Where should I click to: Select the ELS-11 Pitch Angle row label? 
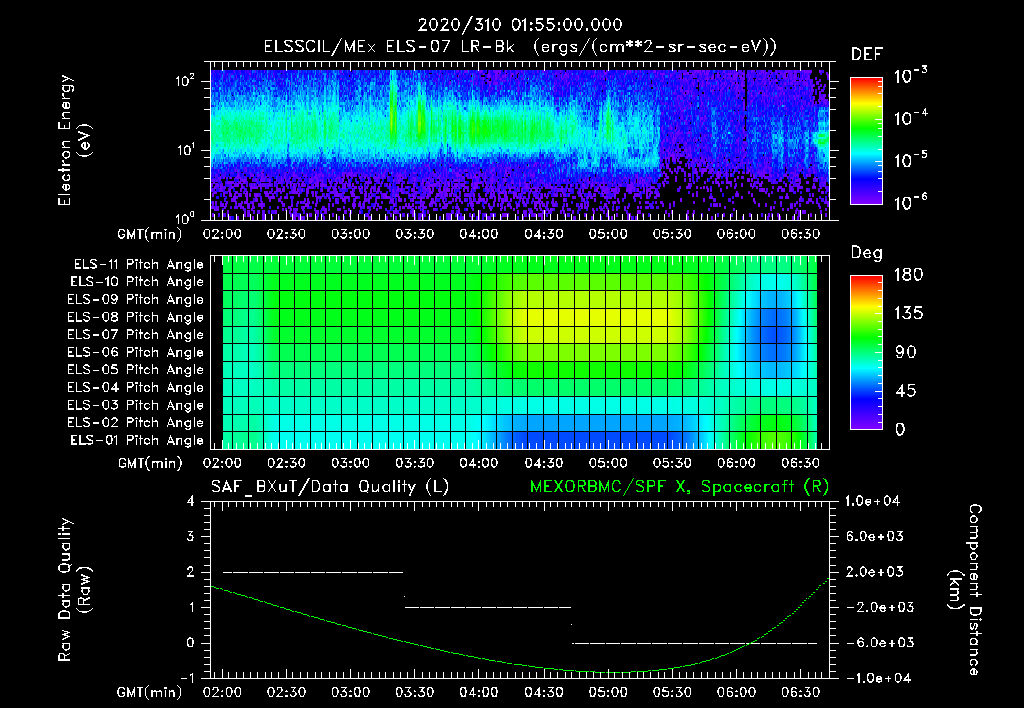click(x=138, y=265)
